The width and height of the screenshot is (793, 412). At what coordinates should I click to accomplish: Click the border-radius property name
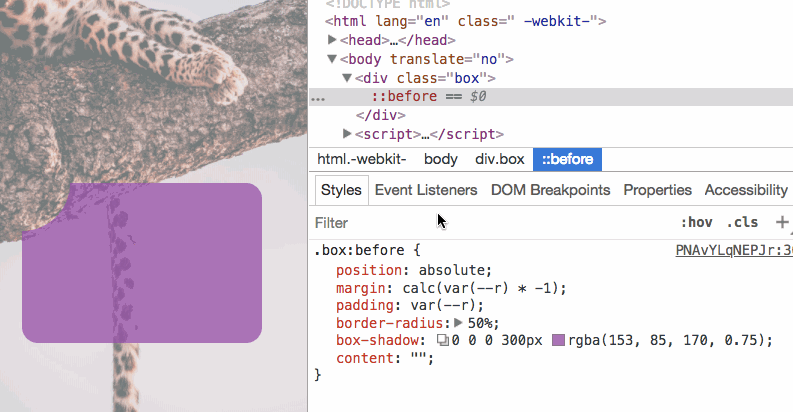(x=389, y=323)
